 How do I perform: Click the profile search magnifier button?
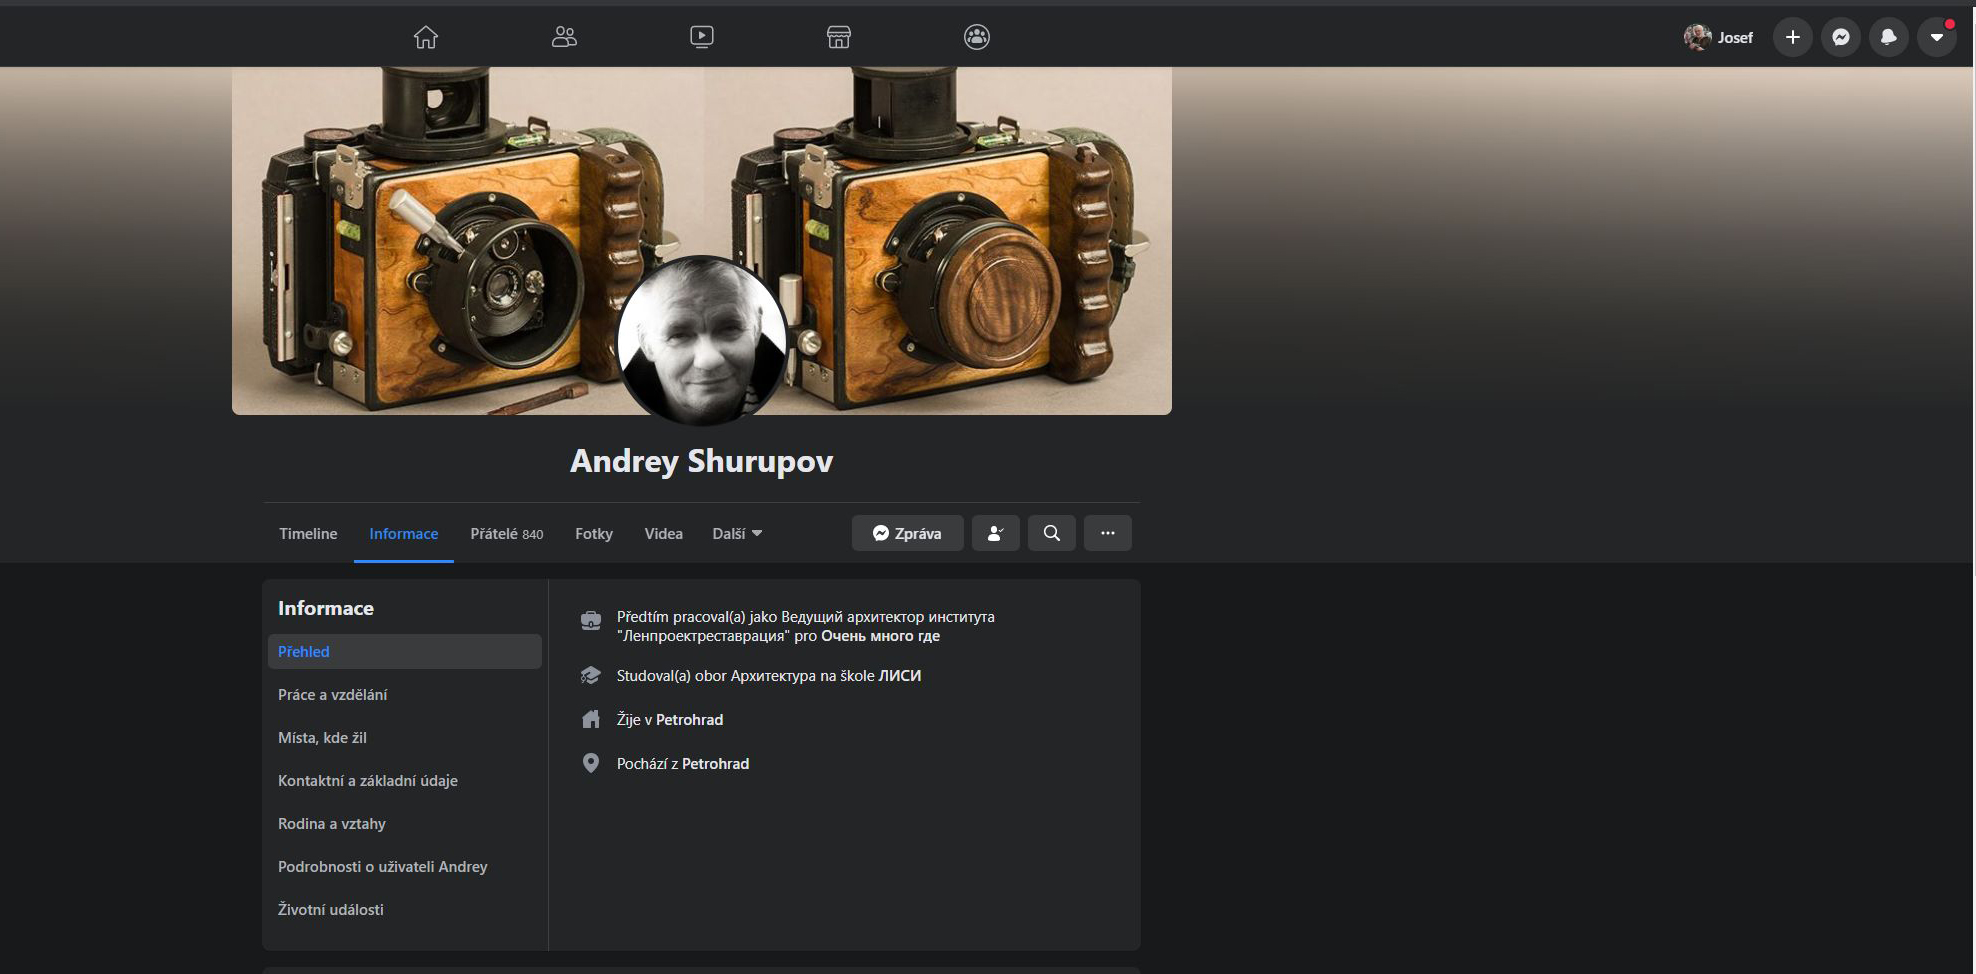pyautogui.click(x=1052, y=533)
